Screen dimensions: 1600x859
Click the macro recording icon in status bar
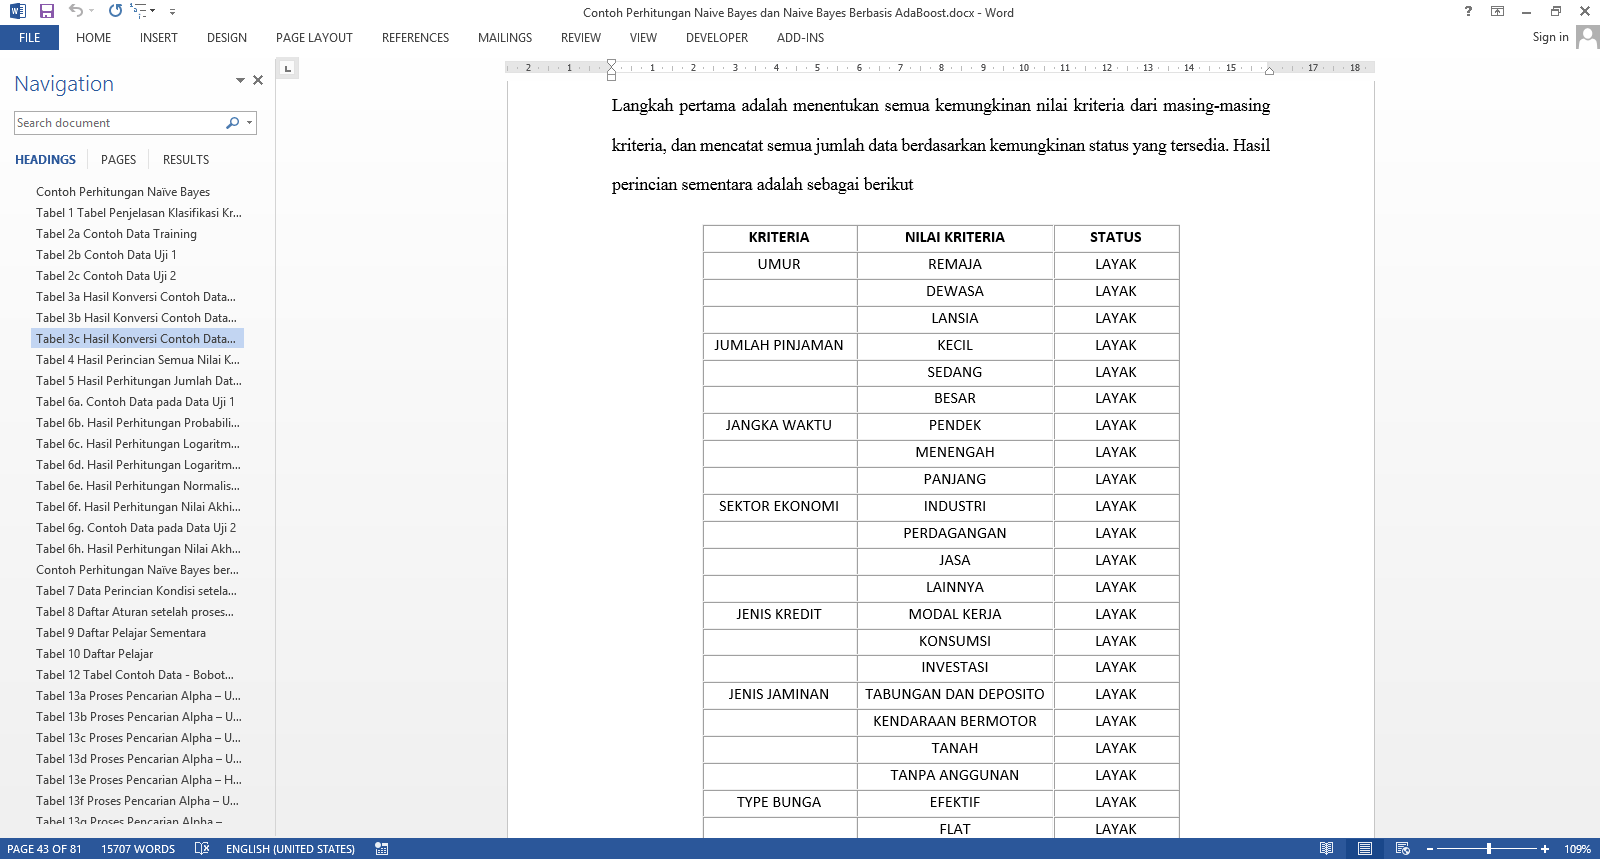381,848
